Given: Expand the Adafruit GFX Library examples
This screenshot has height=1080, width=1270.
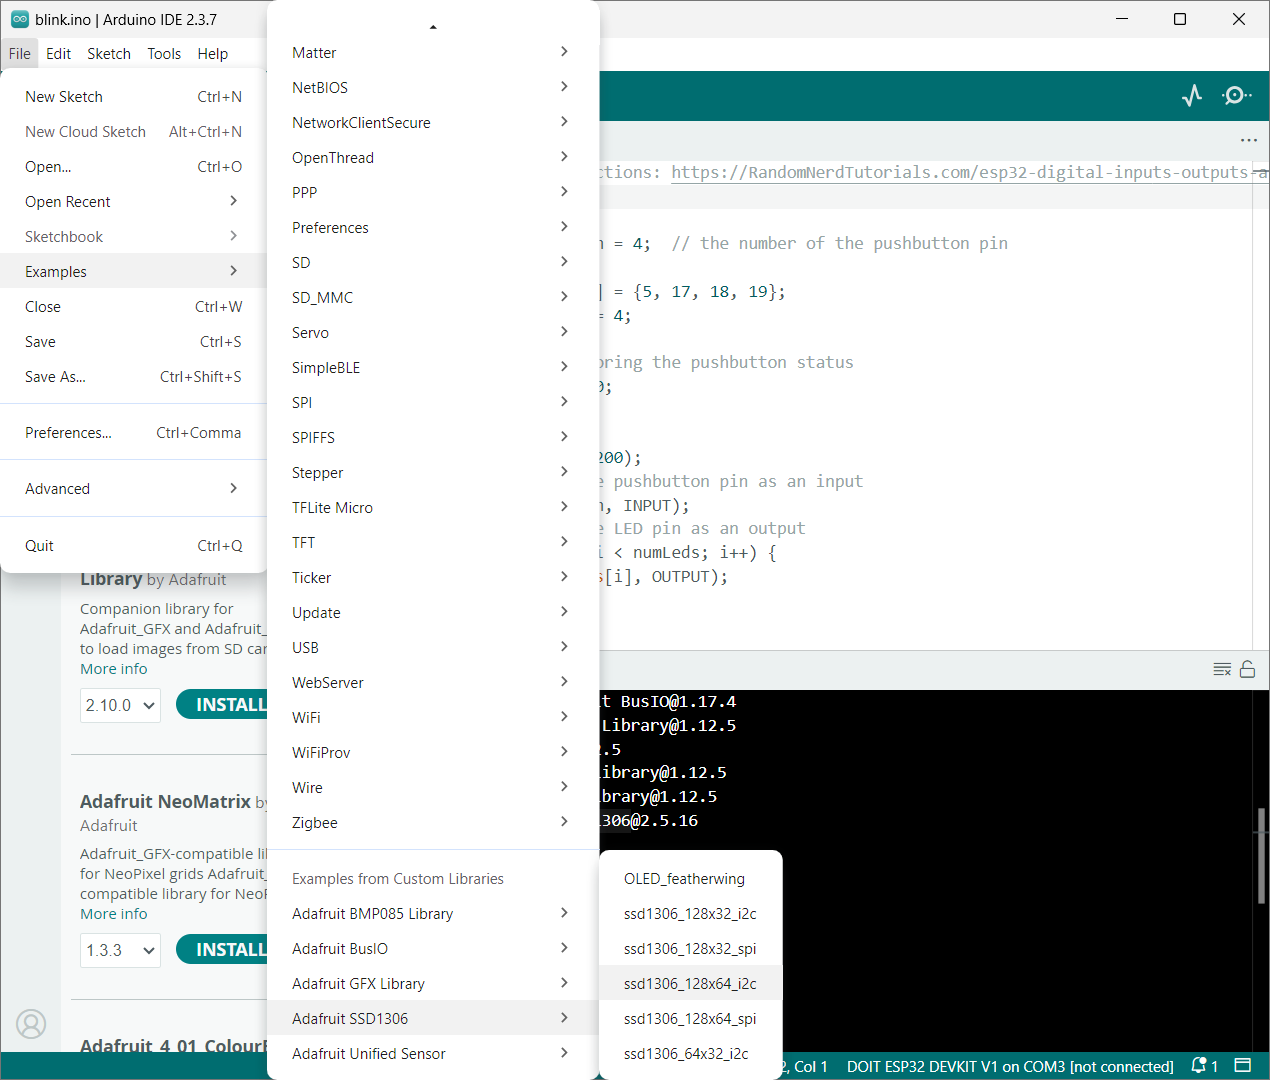Looking at the screenshot, I should [x=433, y=984].
